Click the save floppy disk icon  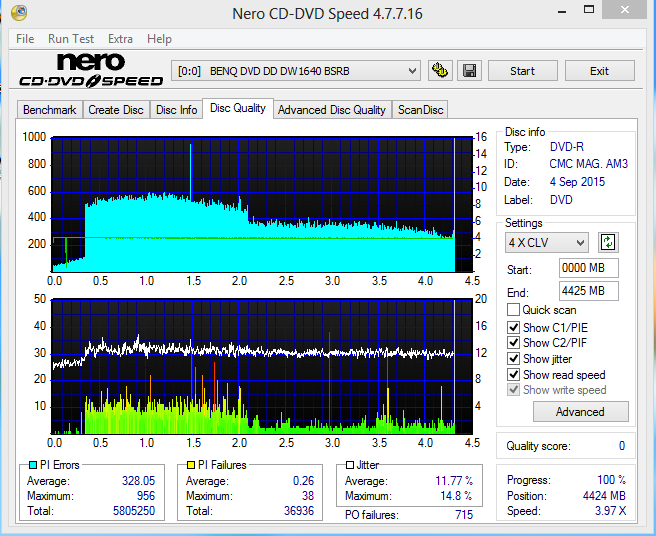(x=469, y=70)
